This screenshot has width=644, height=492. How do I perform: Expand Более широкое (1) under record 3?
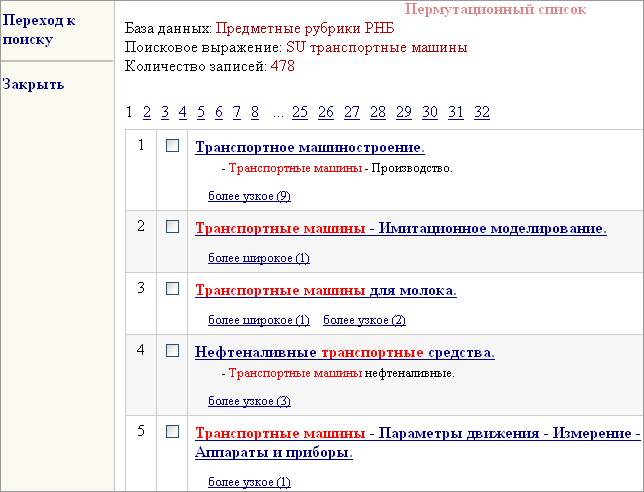tap(259, 320)
